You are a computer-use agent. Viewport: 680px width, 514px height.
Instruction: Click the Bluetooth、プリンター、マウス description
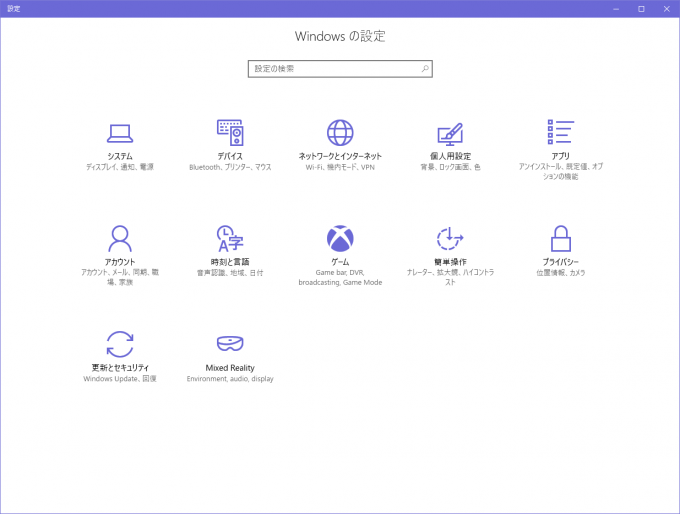click(230, 167)
